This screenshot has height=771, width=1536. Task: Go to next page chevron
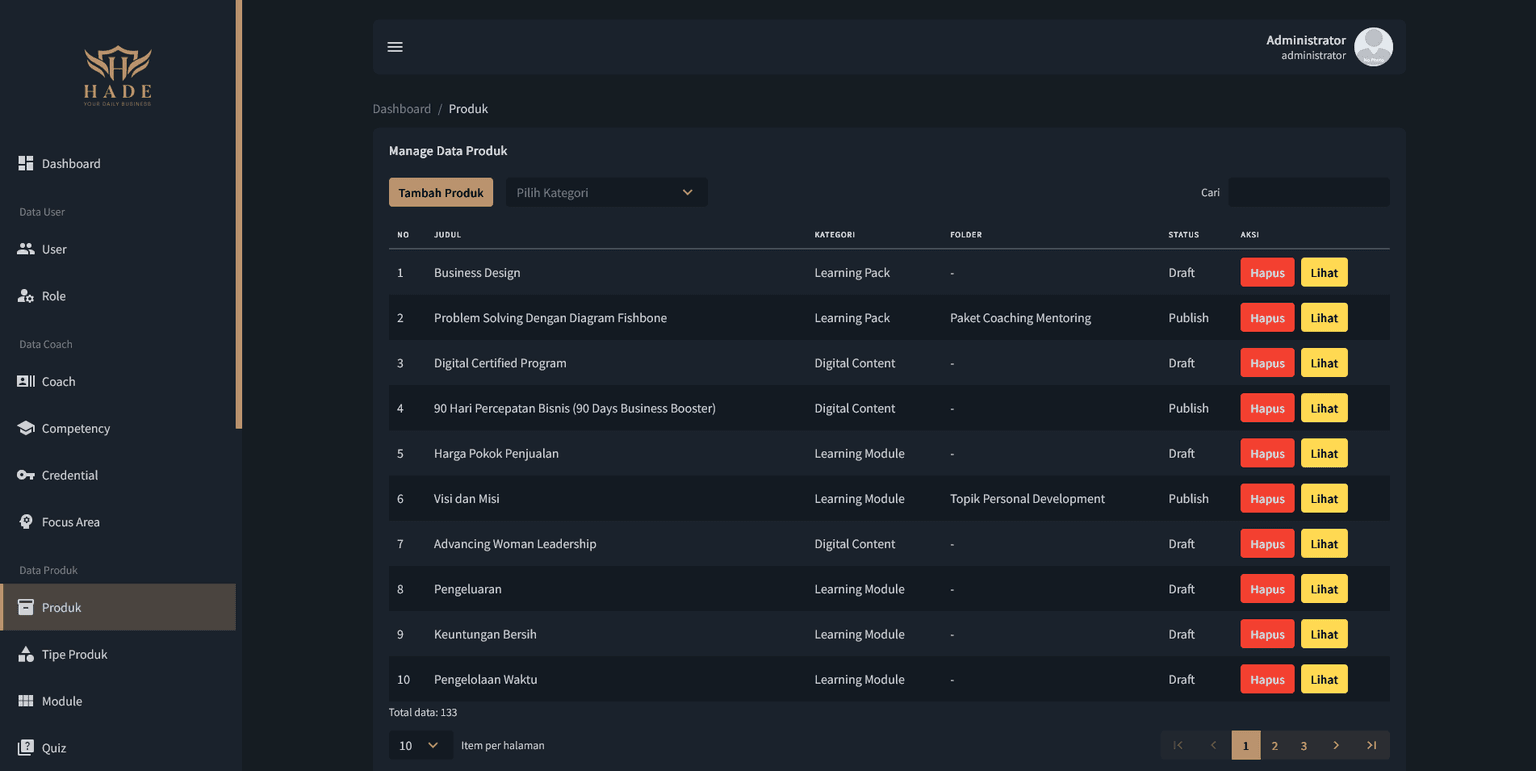tap(1336, 745)
